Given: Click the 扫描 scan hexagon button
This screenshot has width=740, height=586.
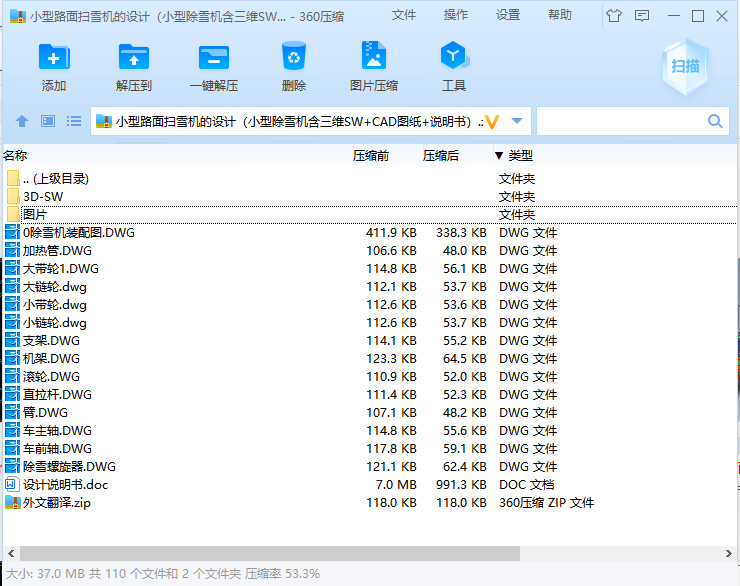Looking at the screenshot, I should pyautogui.click(x=686, y=66).
